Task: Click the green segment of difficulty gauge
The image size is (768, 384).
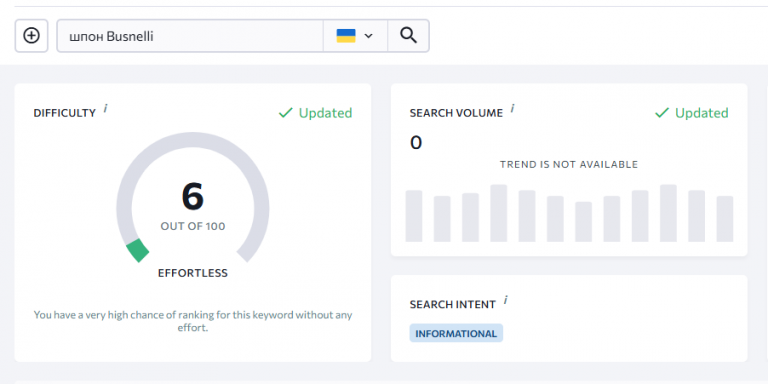Action: (x=138, y=250)
